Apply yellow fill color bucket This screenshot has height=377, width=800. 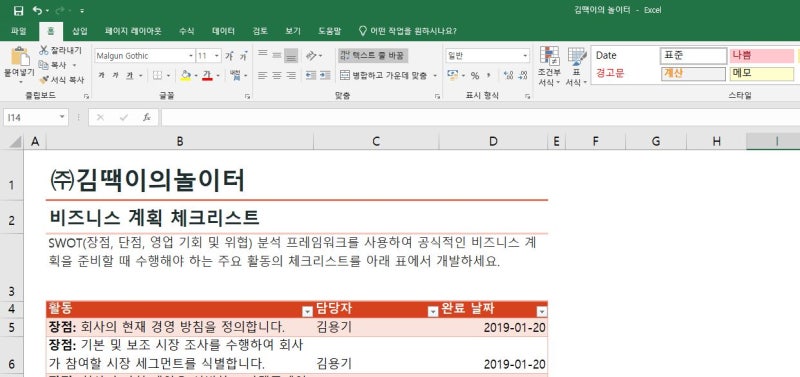pyautogui.click(x=185, y=76)
